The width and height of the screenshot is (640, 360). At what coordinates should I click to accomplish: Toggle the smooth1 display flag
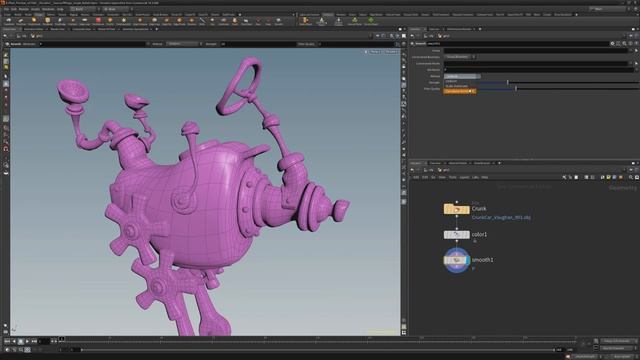click(467, 260)
